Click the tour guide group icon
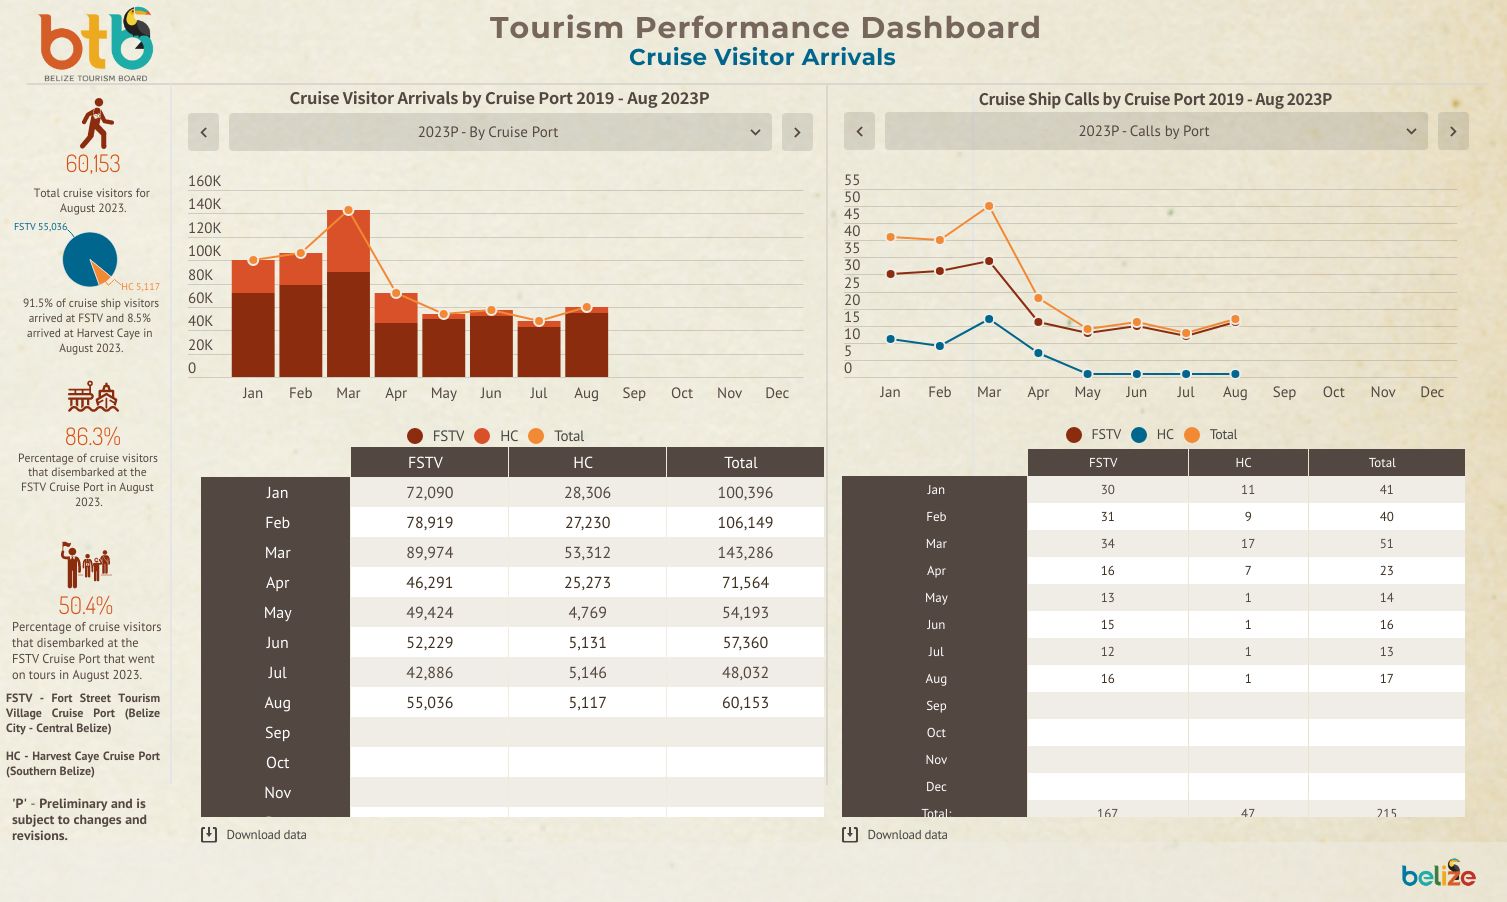 pos(86,565)
